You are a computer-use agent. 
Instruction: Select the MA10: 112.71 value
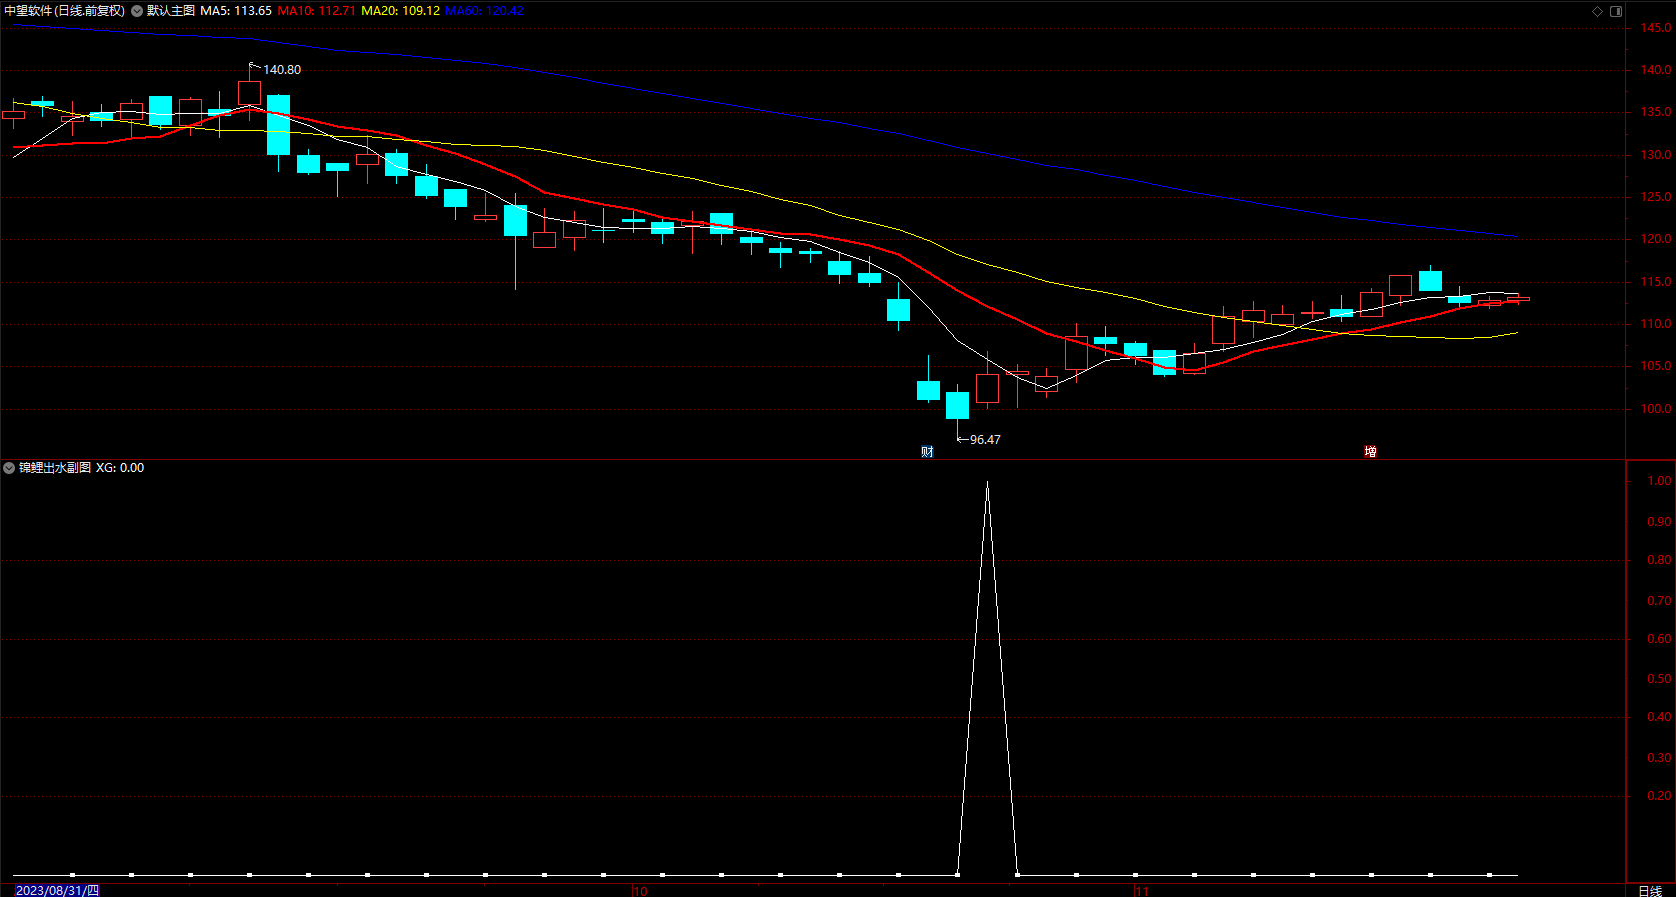316,11
